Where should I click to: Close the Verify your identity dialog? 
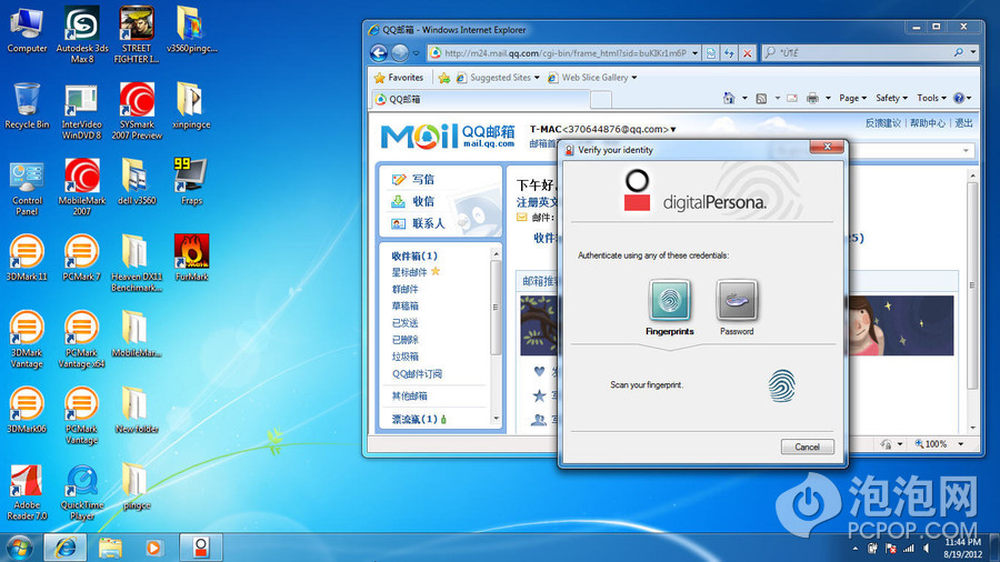(827, 147)
